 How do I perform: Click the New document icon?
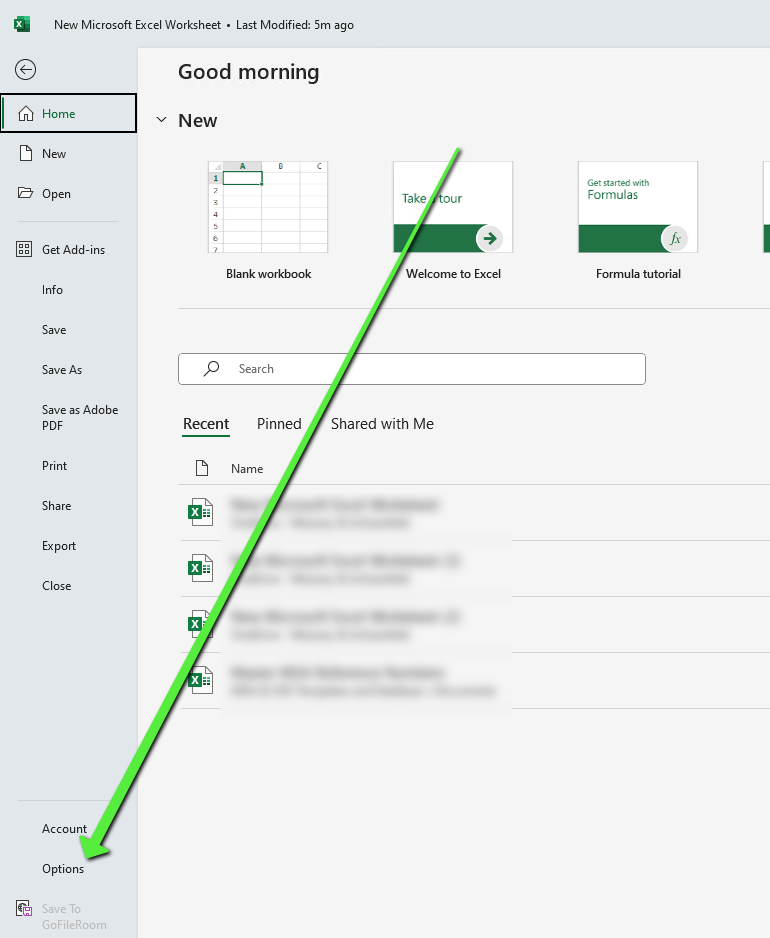[26, 153]
